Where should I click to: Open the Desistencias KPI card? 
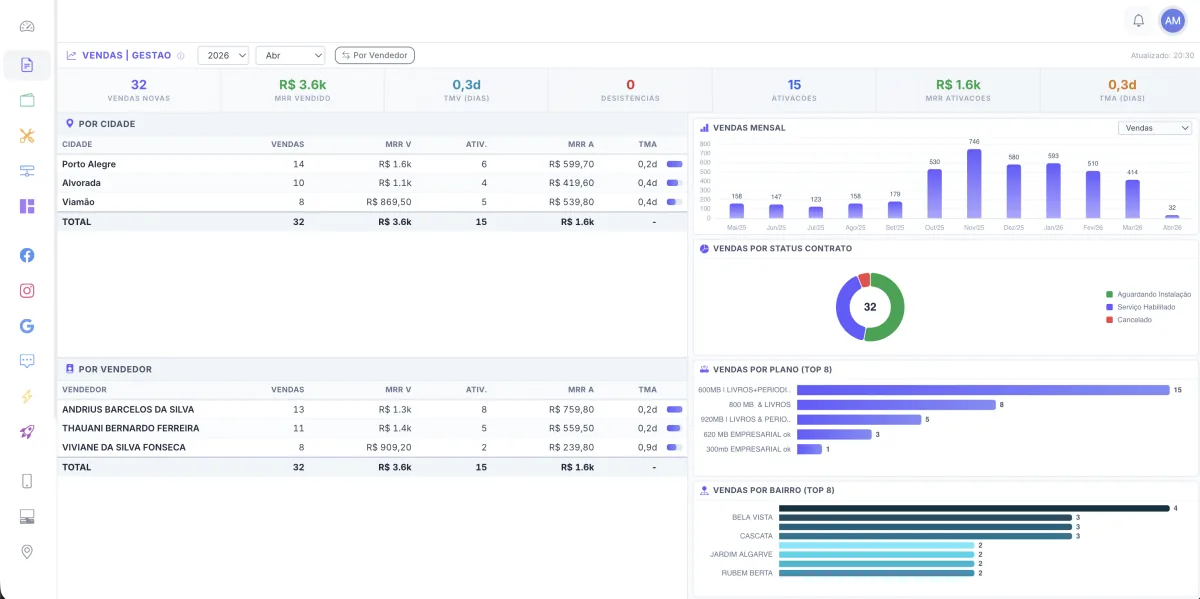pyautogui.click(x=630, y=90)
